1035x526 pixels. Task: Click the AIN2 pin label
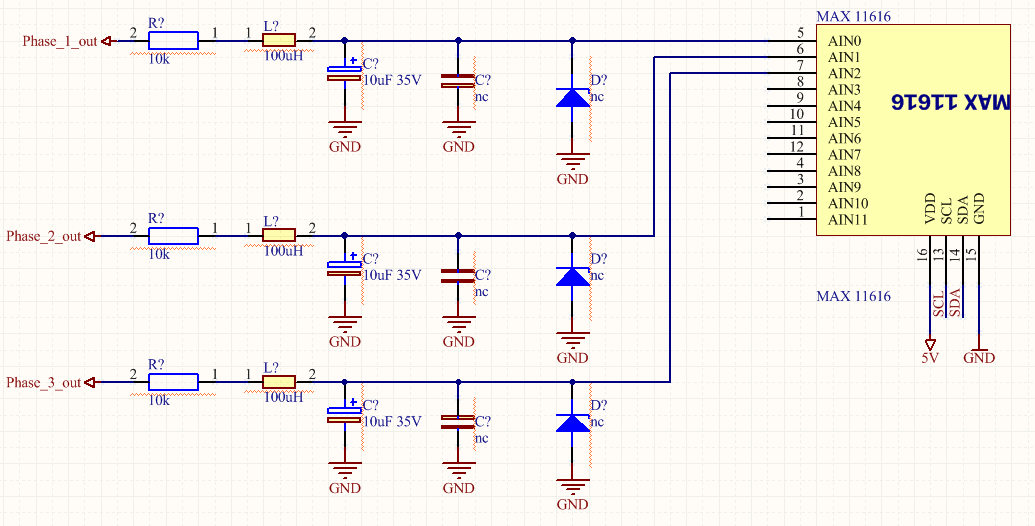844,73
